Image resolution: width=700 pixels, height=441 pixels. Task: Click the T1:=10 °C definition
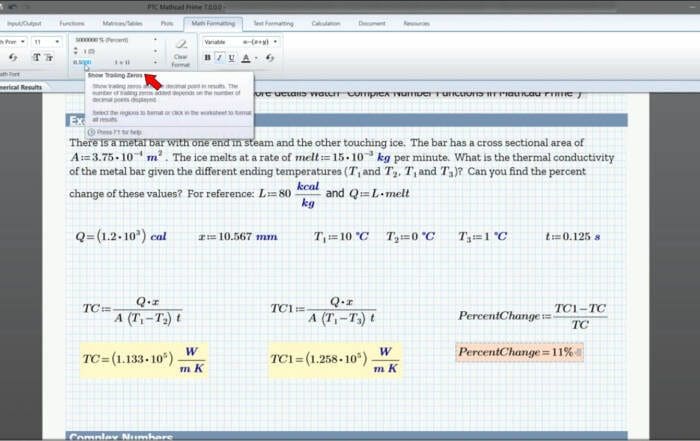(342, 237)
